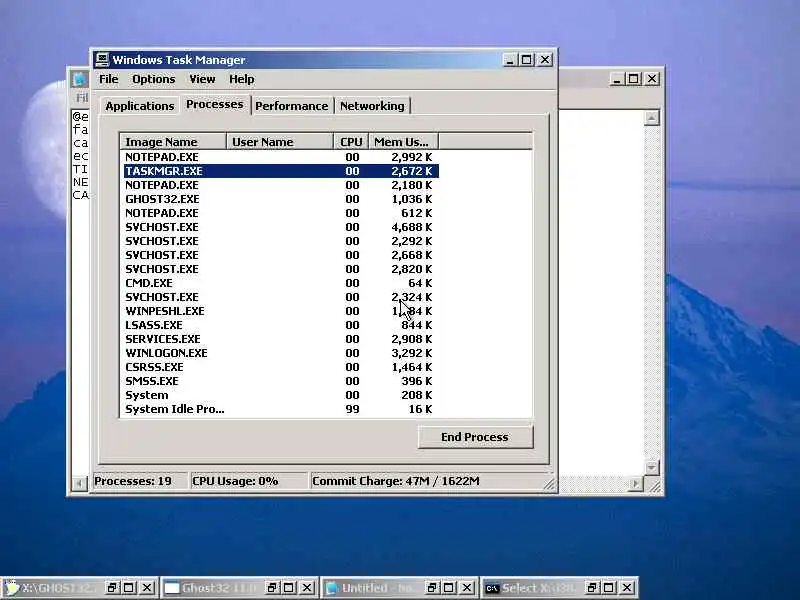The image size is (800, 600).
Task: Restore the minimized Ghost32 11.0 window
Action: pyautogui.click(x=272, y=588)
